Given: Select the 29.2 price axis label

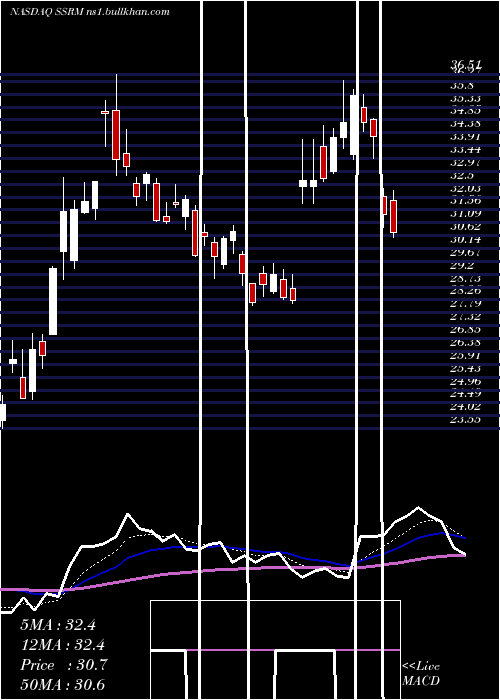Looking at the screenshot, I should 461,266.
